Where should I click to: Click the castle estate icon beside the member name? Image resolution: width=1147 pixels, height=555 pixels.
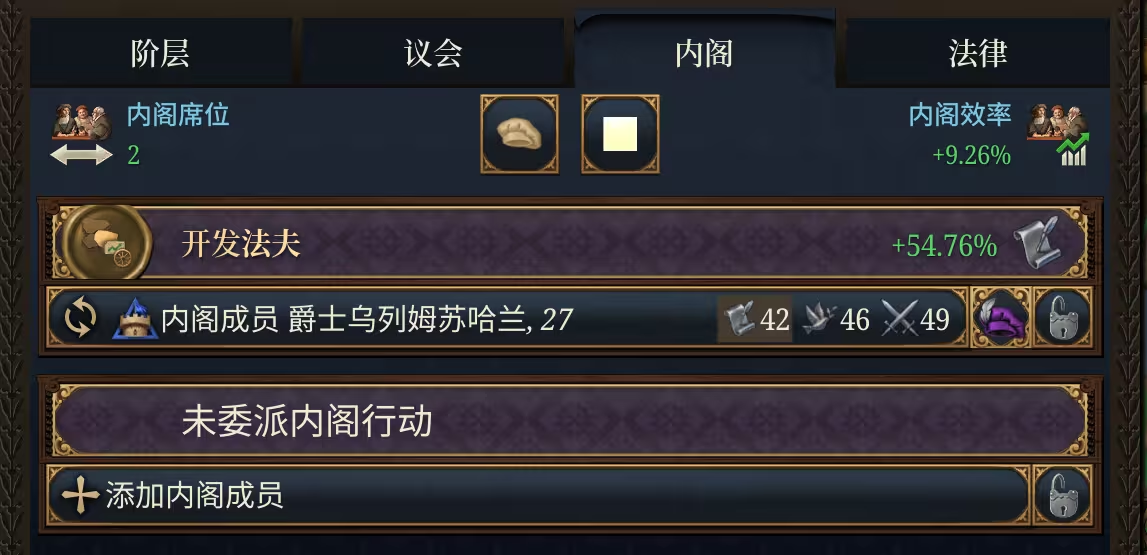coord(136,319)
